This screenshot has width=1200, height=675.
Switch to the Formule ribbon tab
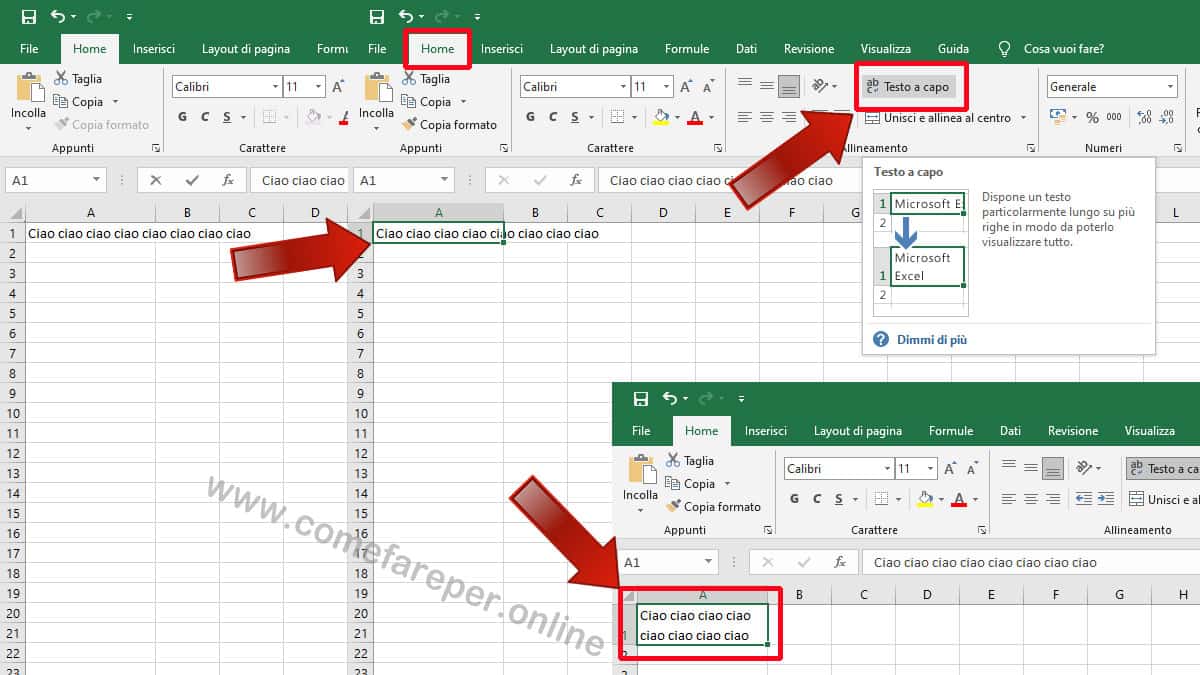pyautogui.click(x=687, y=48)
